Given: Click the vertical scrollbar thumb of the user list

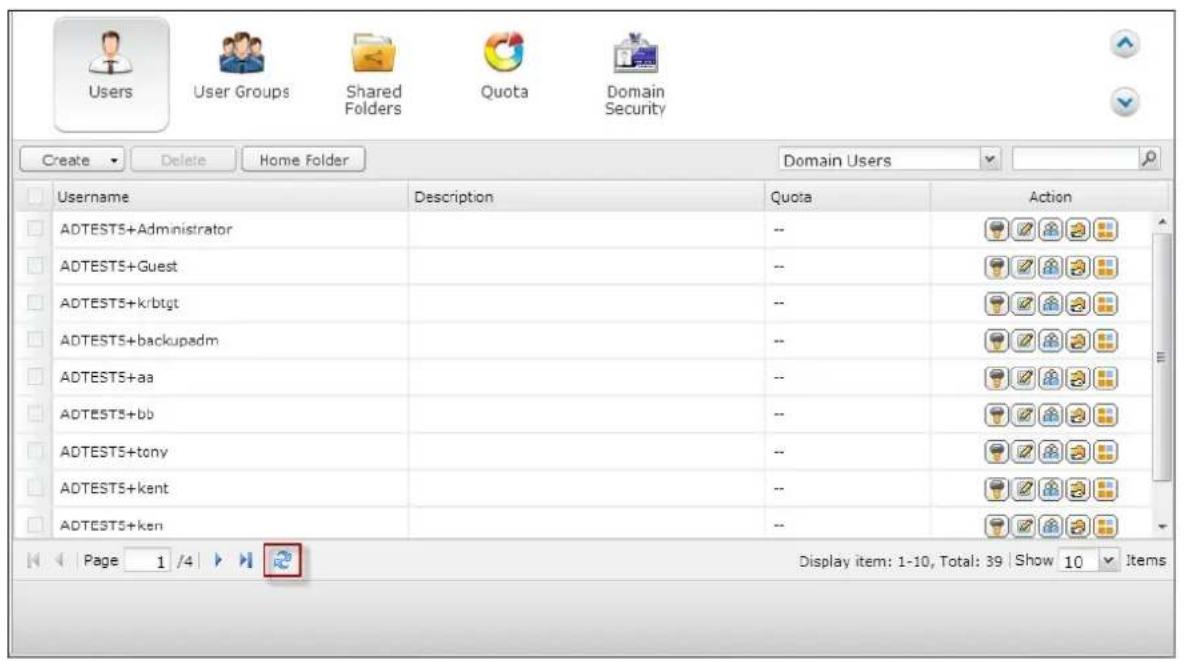Looking at the screenshot, I should click(1161, 356).
